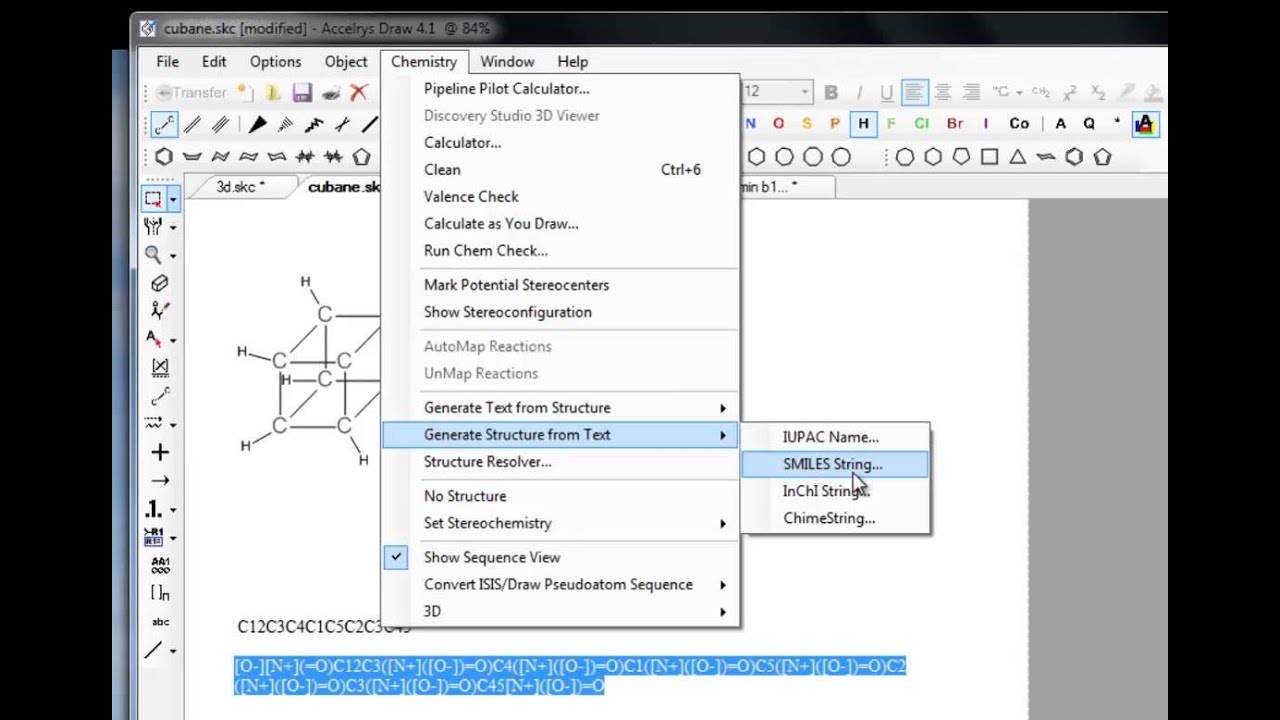The height and width of the screenshot is (720, 1280).
Task: Select the abc text tool
Action: 160,622
